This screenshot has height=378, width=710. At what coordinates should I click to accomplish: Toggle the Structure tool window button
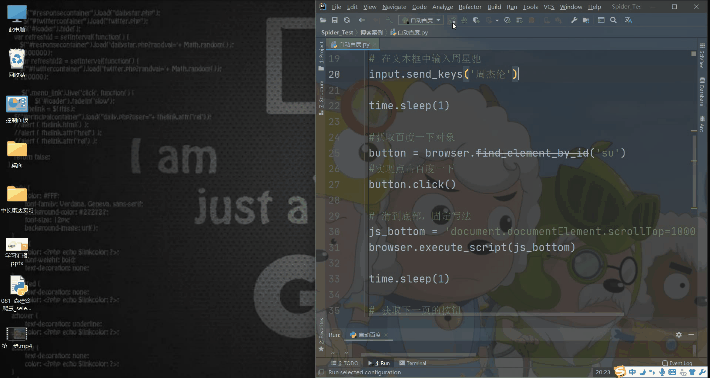(321, 97)
